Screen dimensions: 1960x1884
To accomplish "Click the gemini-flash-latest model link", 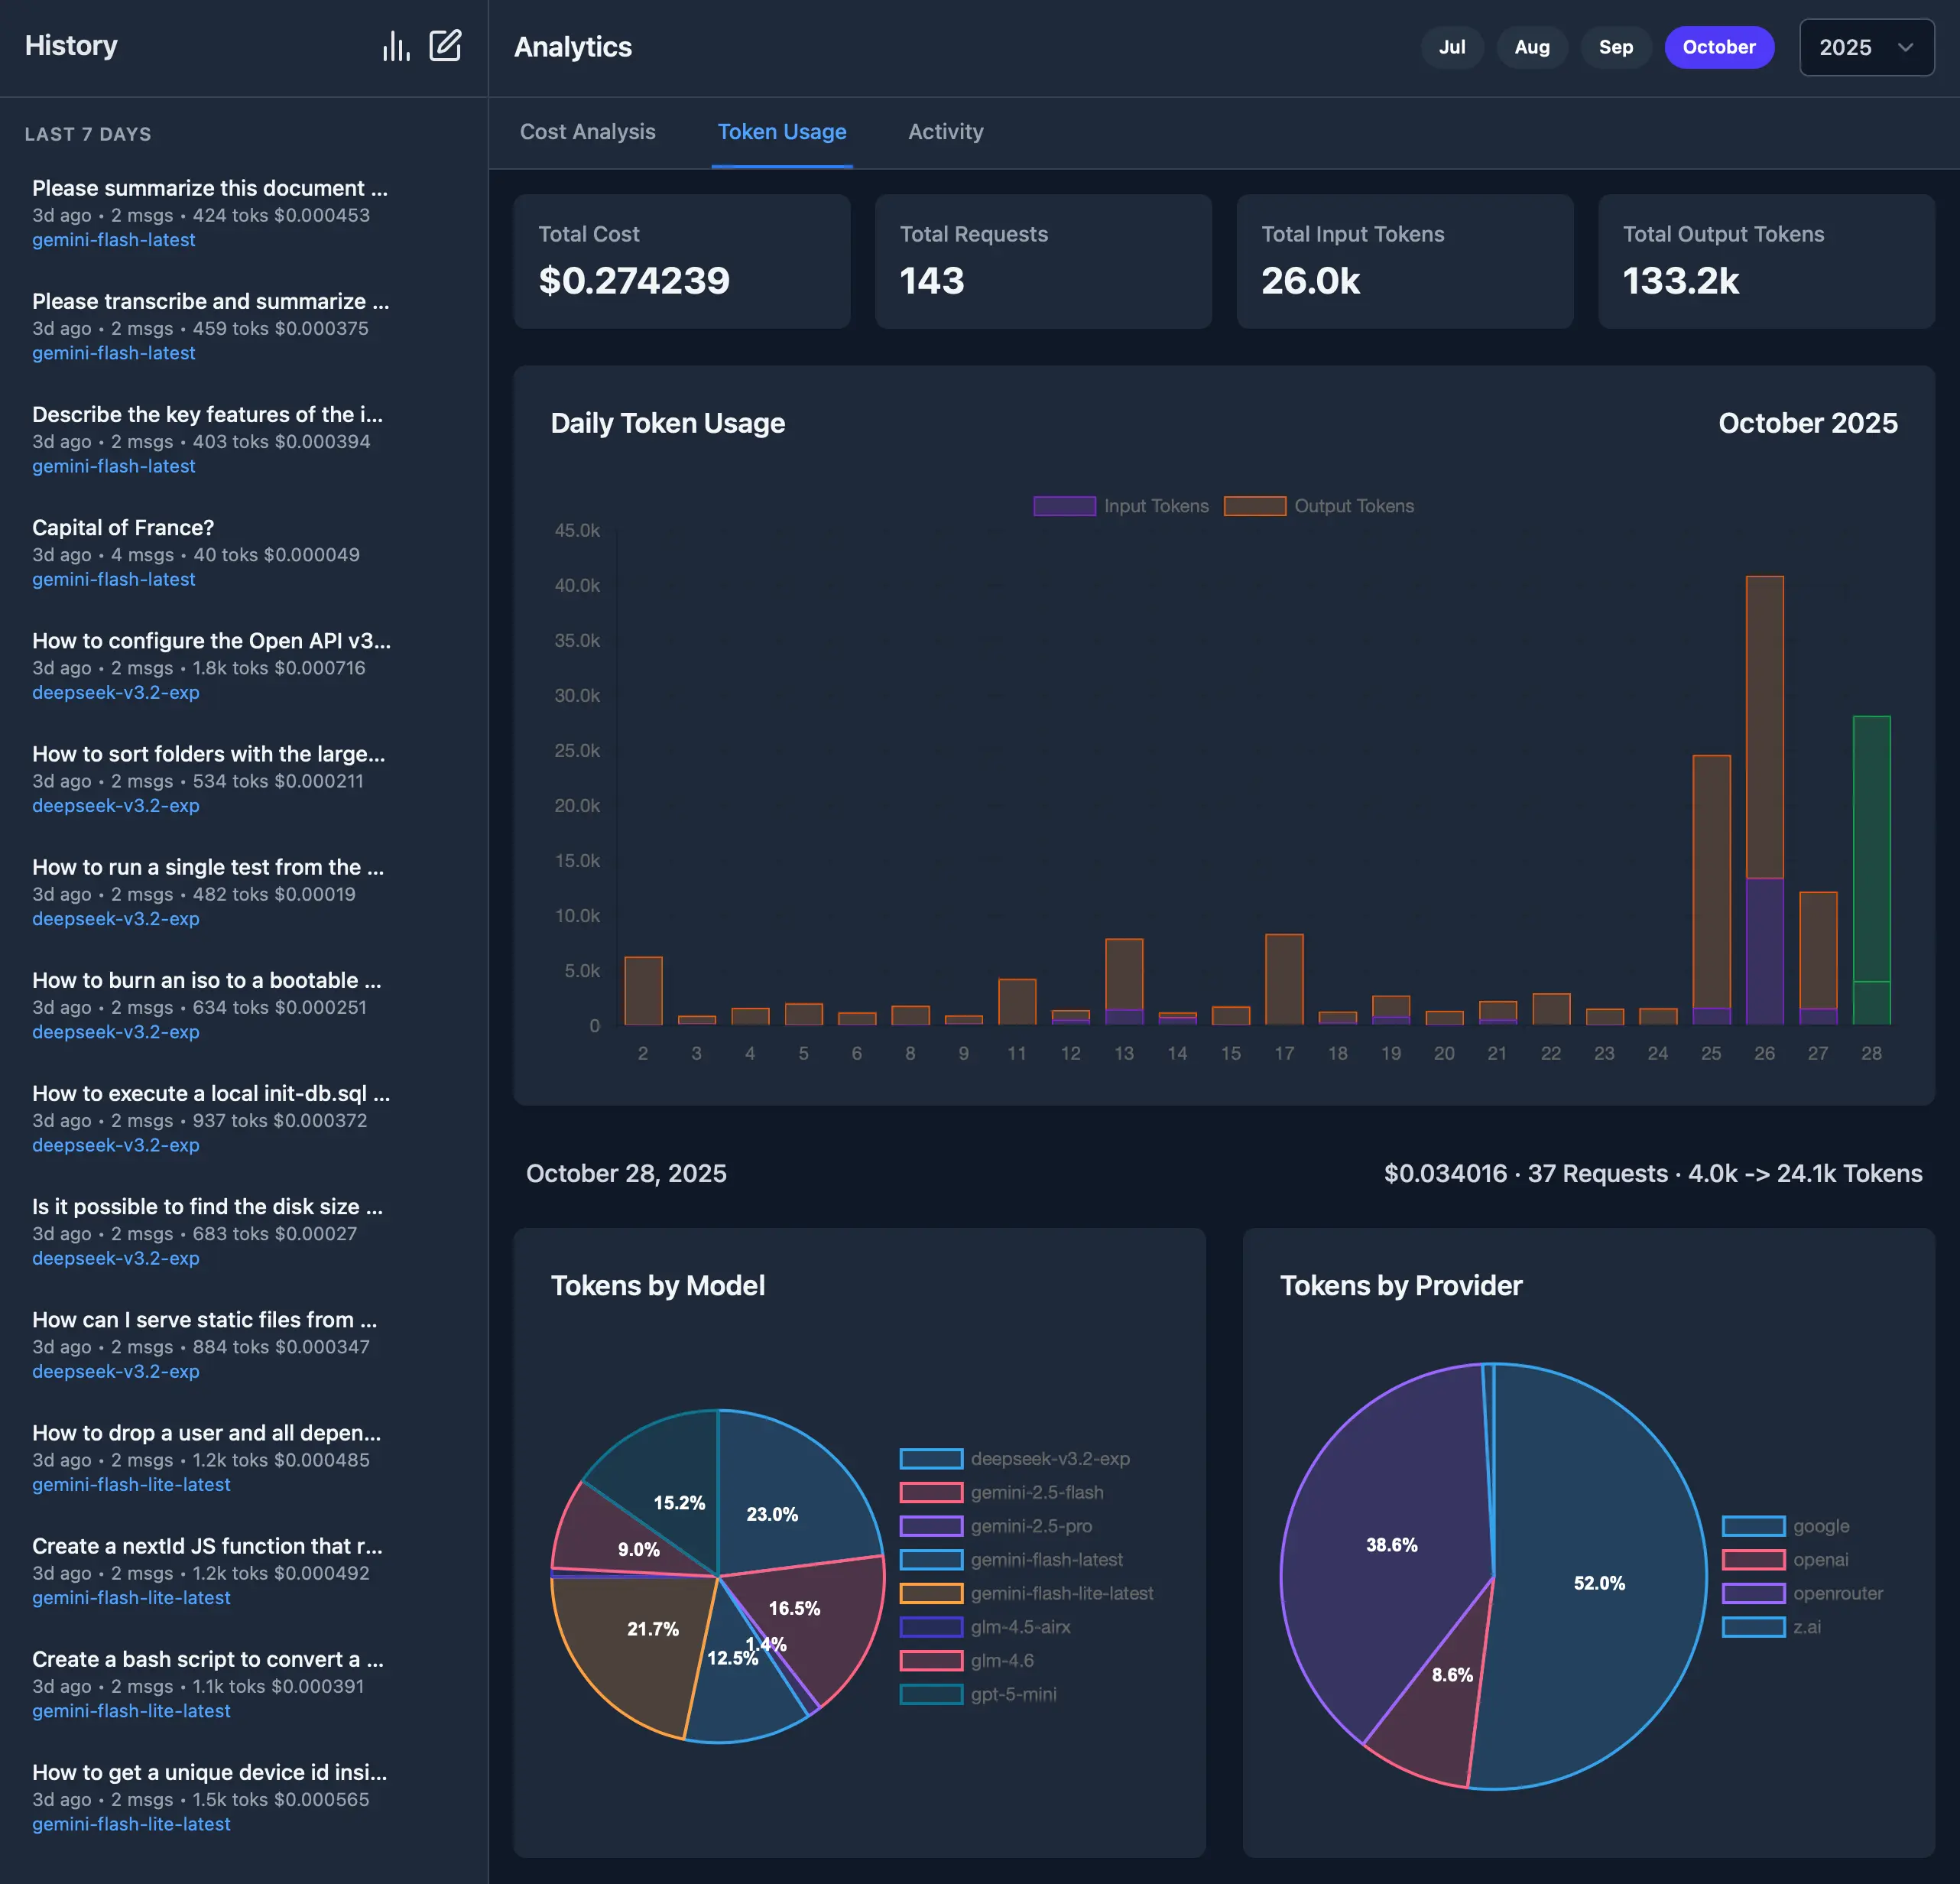I will pos(113,240).
